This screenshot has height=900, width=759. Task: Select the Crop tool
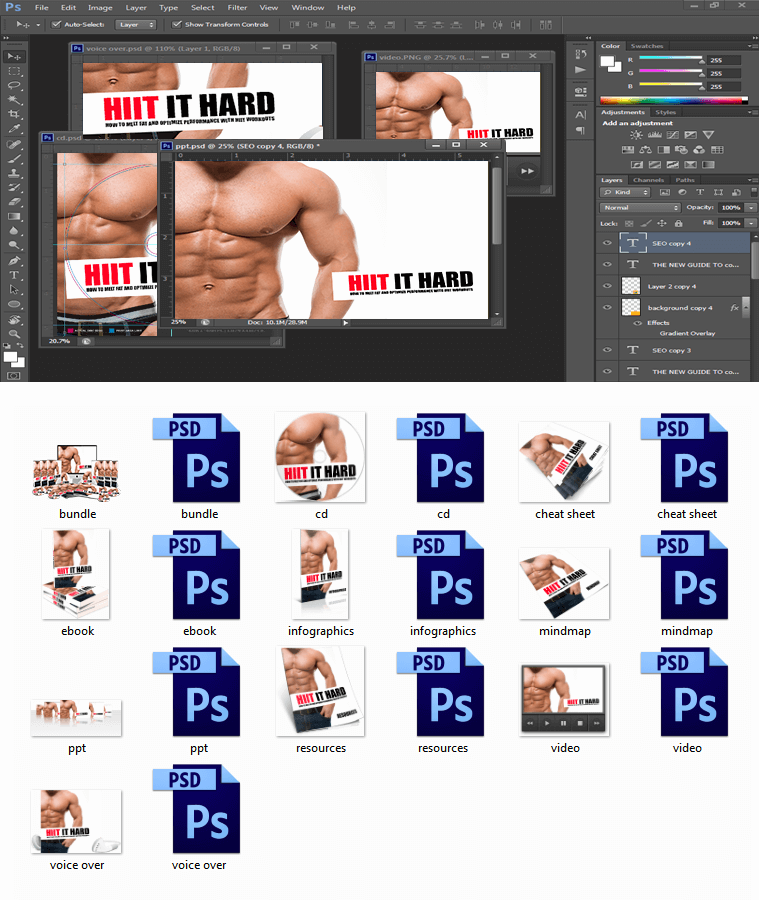[x=14, y=114]
